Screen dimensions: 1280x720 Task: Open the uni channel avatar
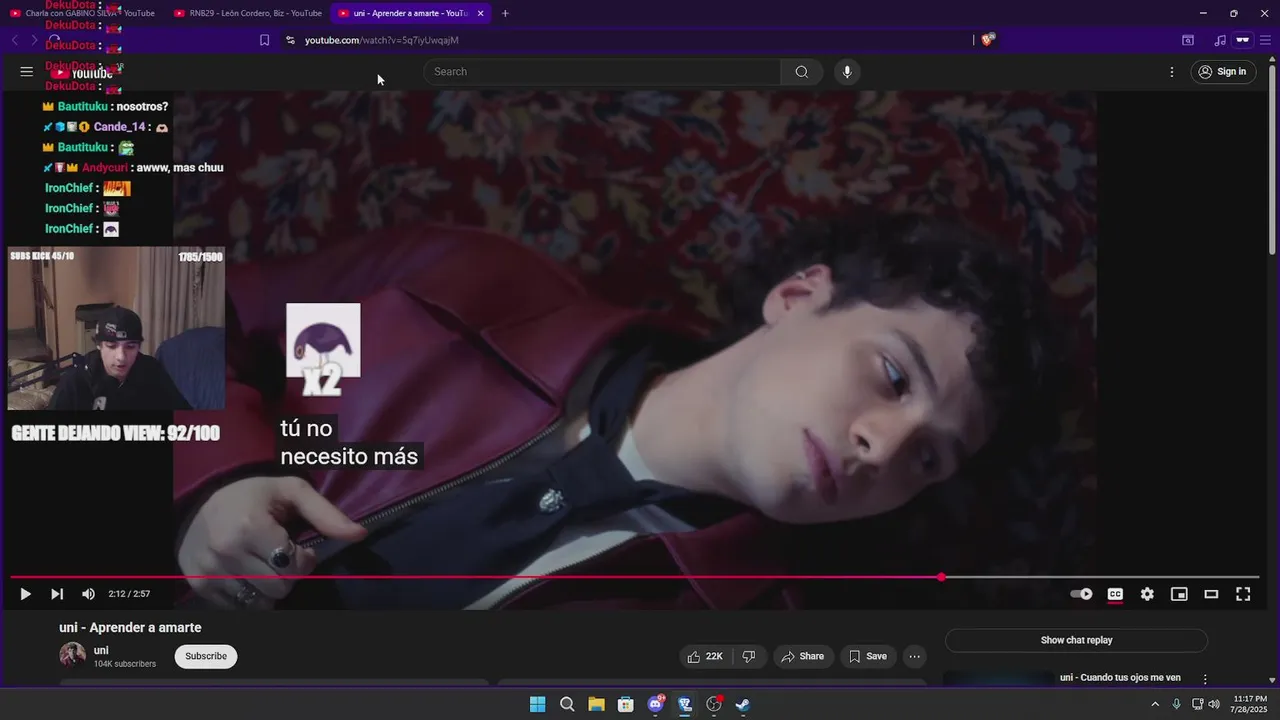click(x=72, y=656)
